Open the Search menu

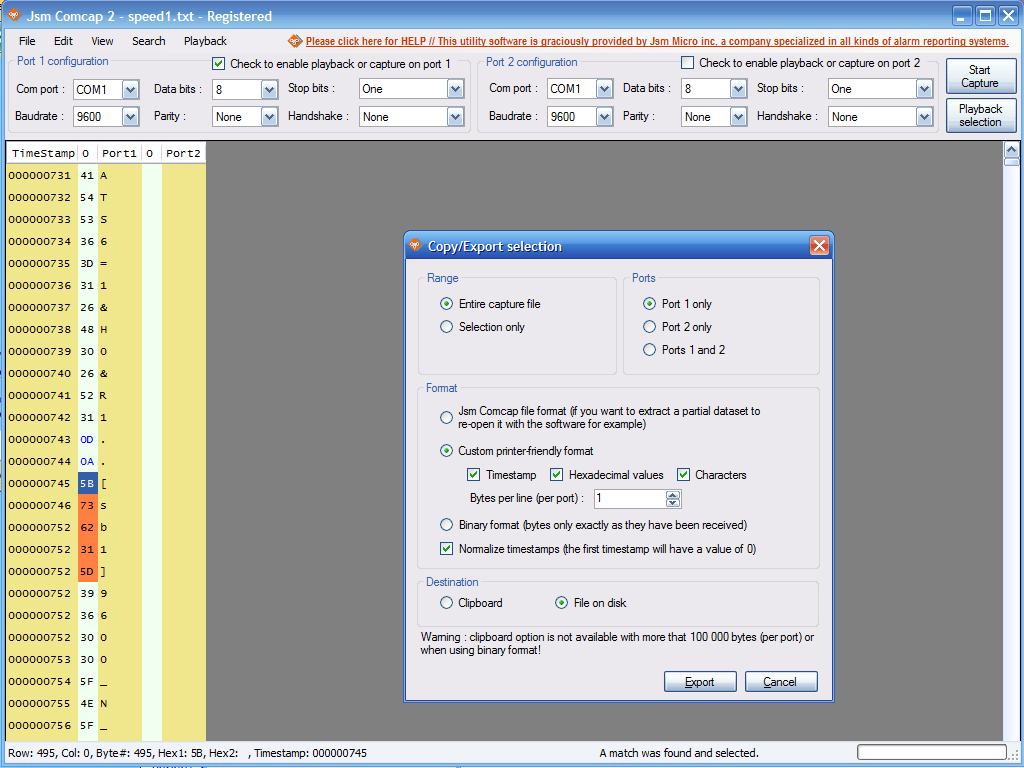[x=148, y=41]
